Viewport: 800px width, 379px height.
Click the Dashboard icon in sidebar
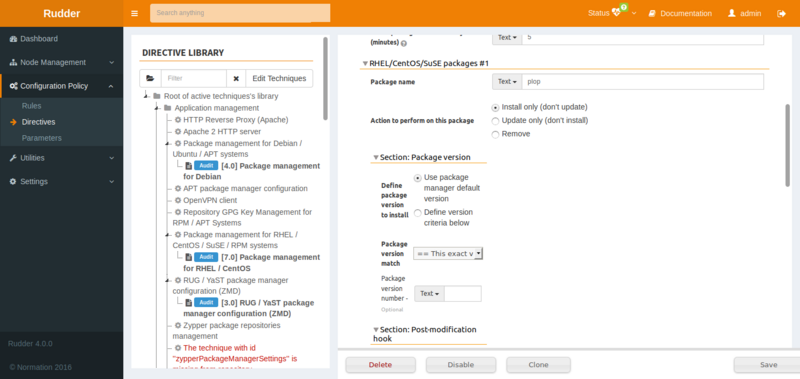[13, 39]
